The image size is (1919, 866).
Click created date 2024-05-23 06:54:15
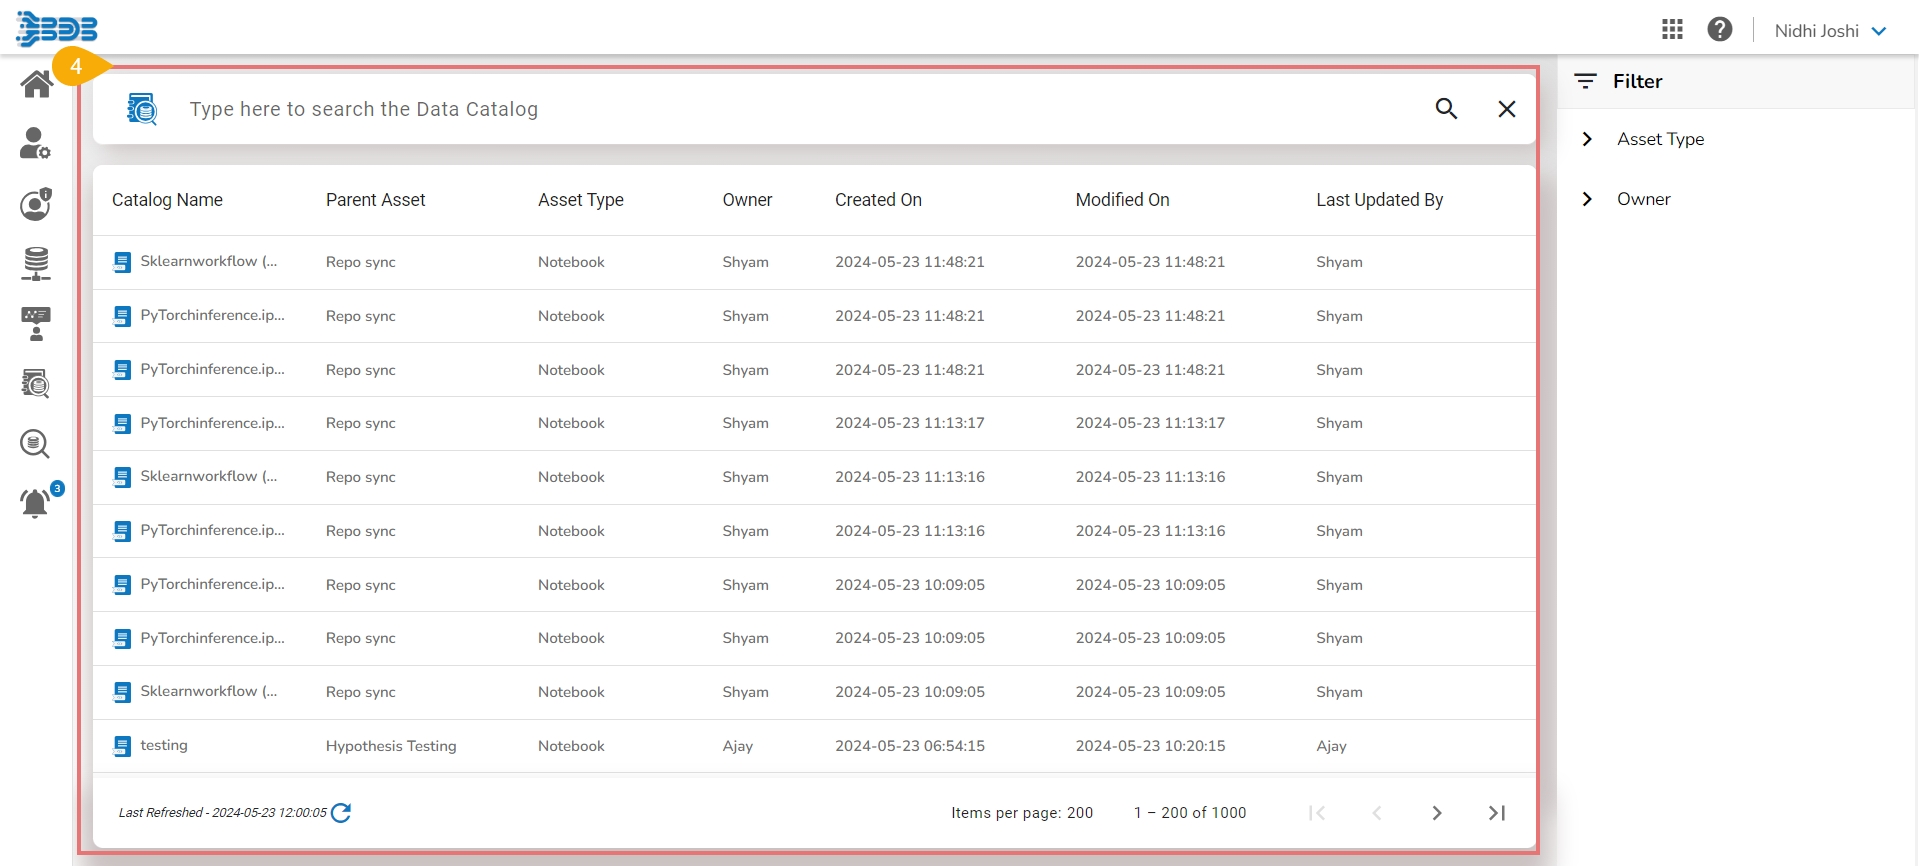click(x=910, y=746)
